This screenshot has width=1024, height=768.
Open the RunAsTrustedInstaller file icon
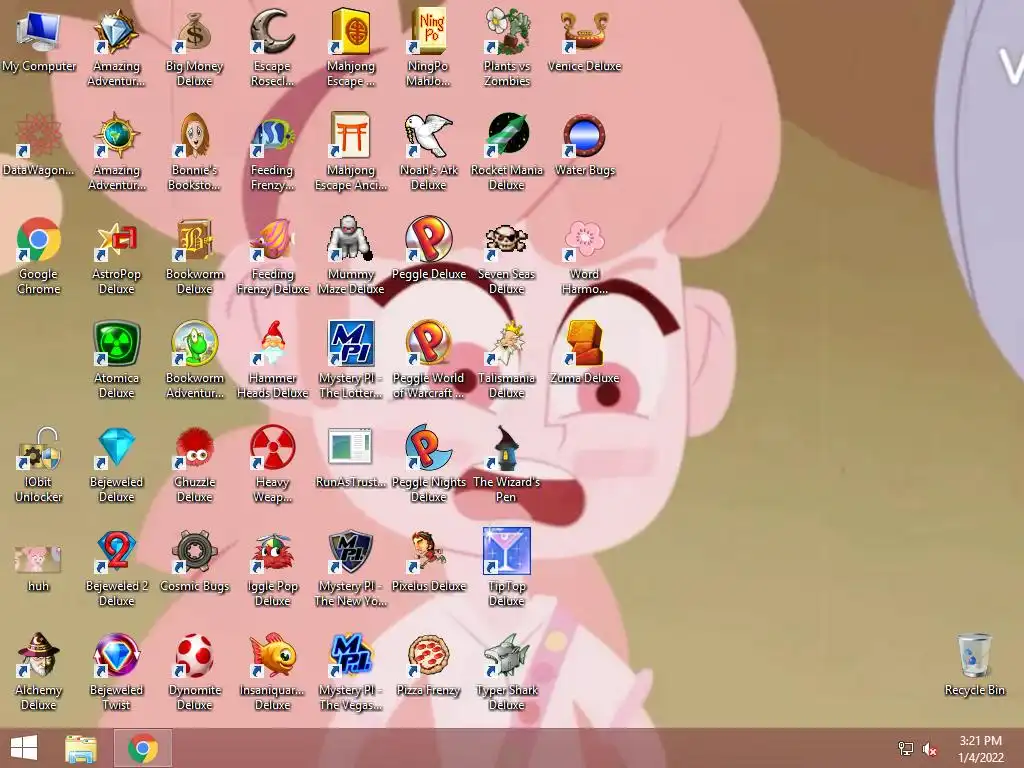(351, 447)
